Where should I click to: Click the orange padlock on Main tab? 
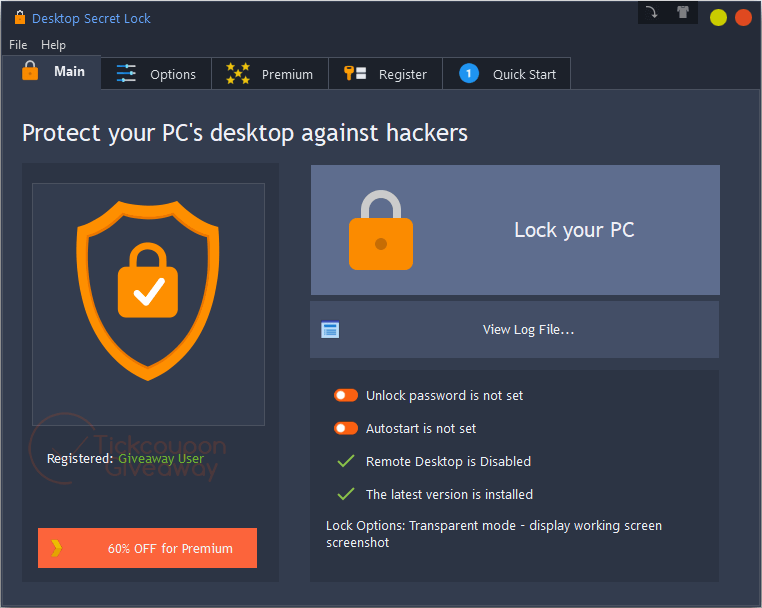click(x=30, y=70)
